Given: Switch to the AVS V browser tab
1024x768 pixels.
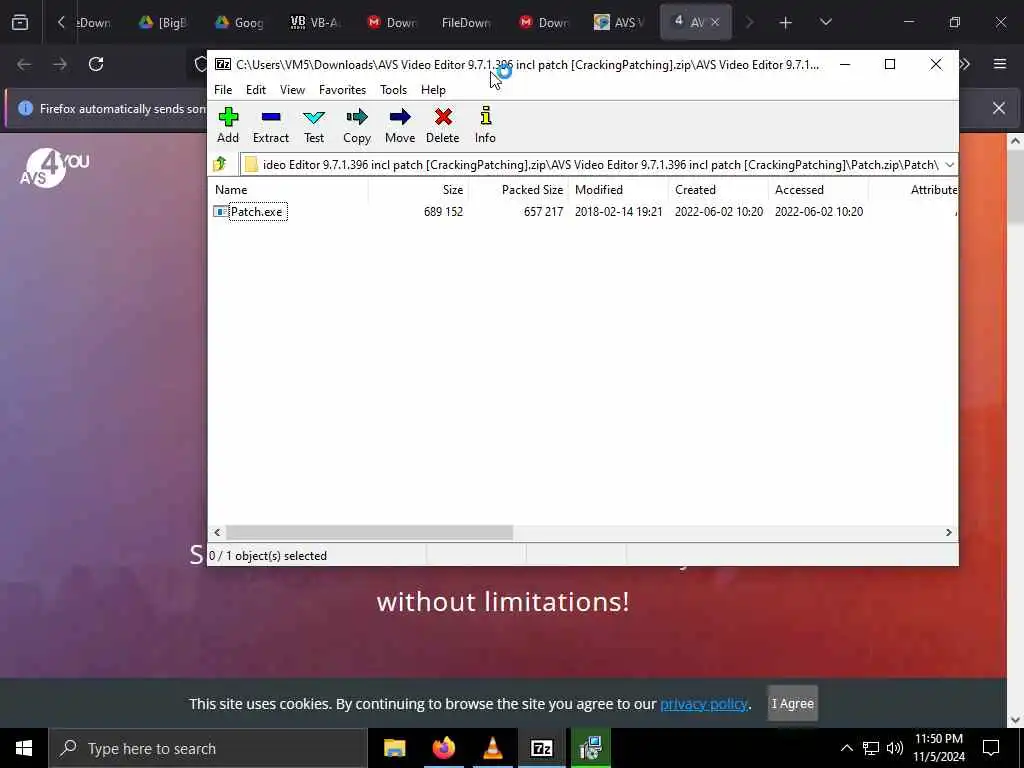Looking at the screenshot, I should coord(619,23).
